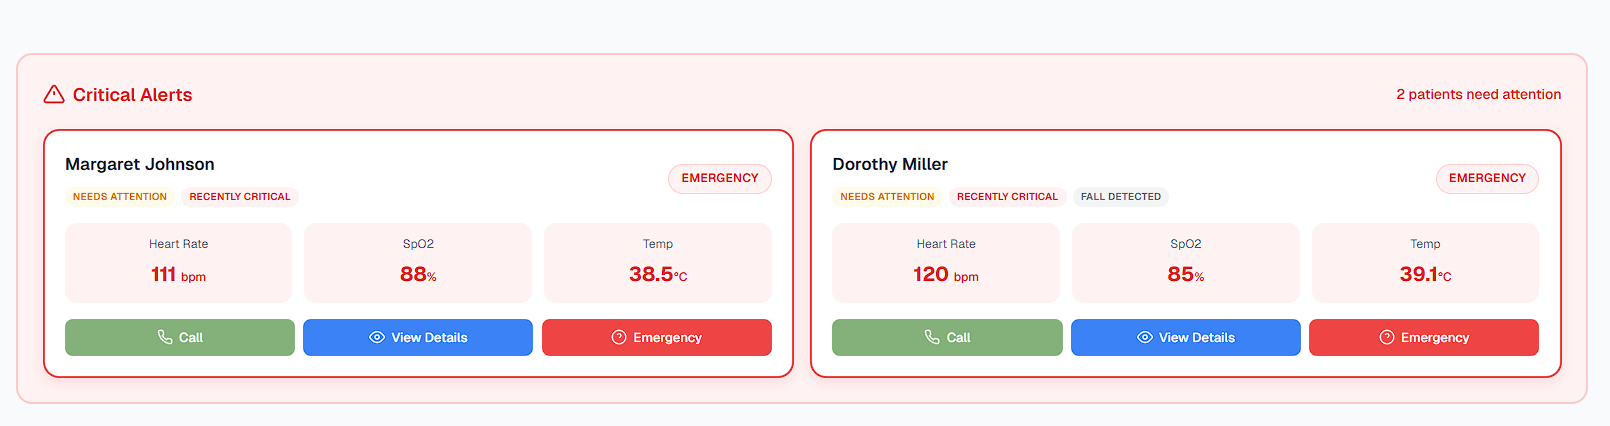The image size is (1610, 426).
Task: Trigger the red Emergency button for Margaret Johnson
Action: 657,337
